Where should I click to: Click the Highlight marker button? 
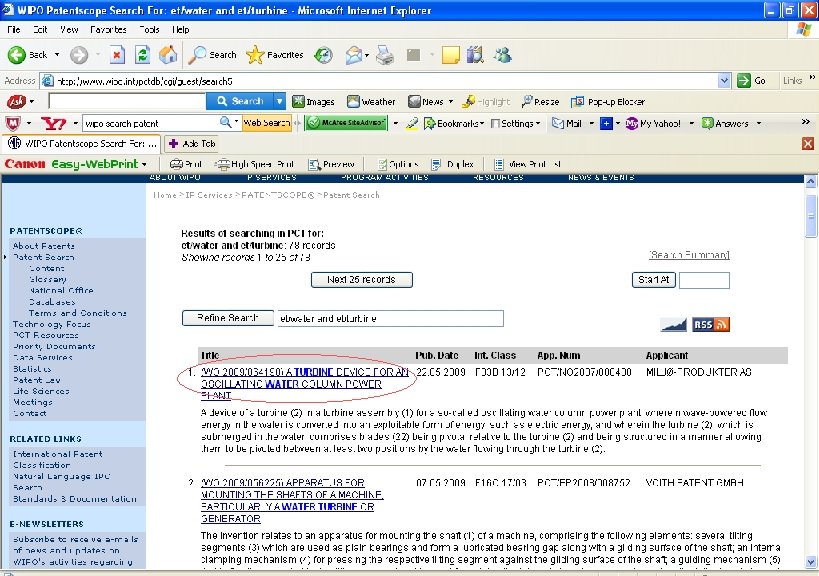tap(486, 102)
